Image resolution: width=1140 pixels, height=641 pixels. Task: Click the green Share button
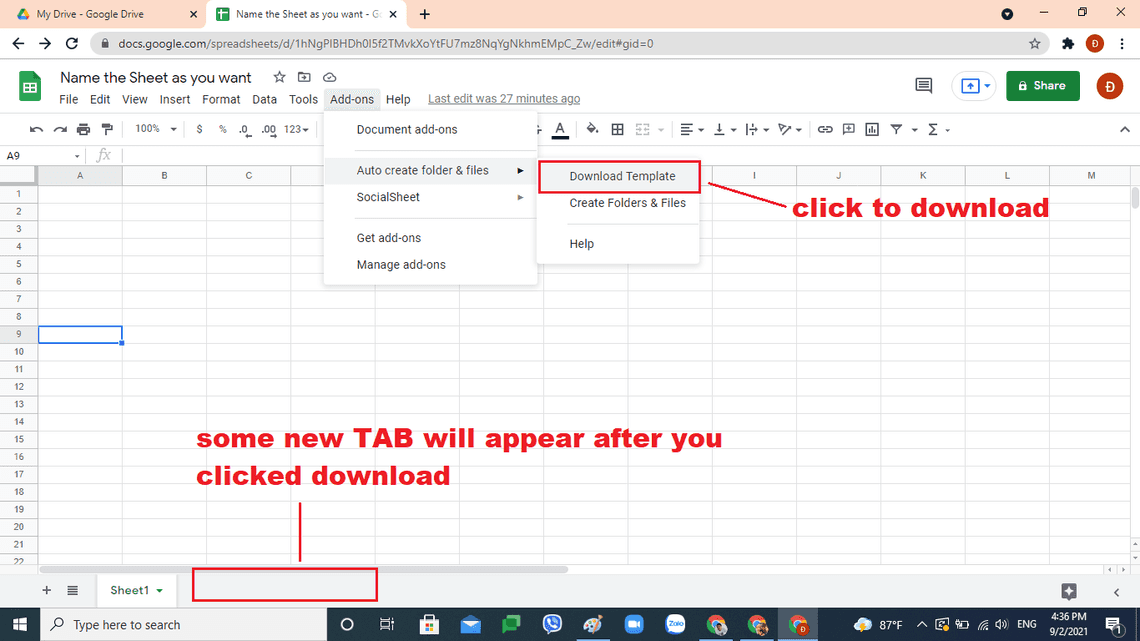pos(1042,86)
